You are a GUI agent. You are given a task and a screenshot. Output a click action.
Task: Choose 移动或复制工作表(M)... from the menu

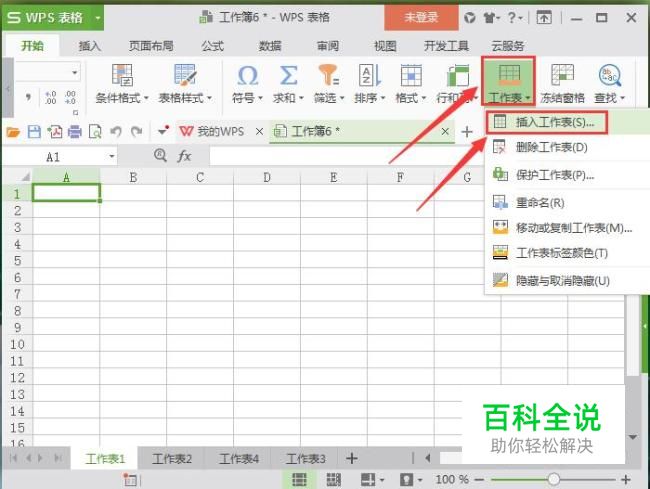pos(568,228)
